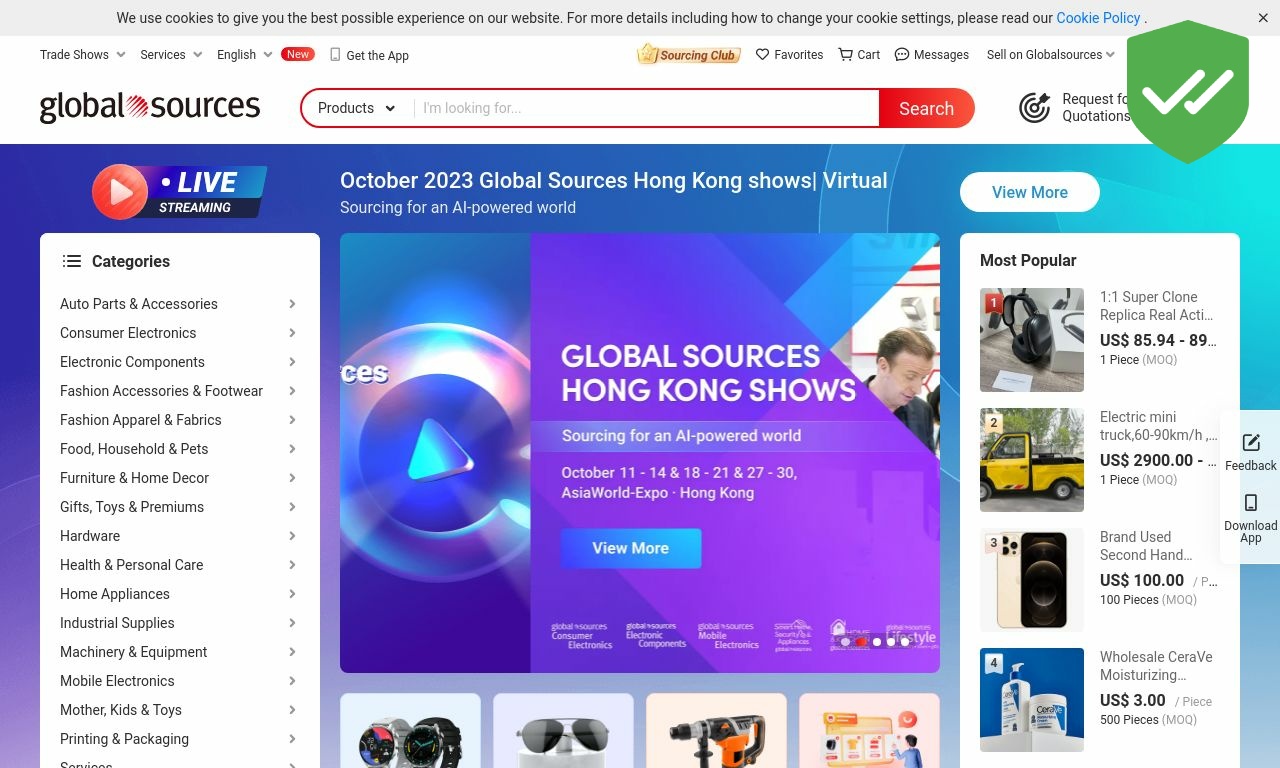The image size is (1280, 768).
Task: Open the Trade Shows dropdown
Action: (83, 55)
